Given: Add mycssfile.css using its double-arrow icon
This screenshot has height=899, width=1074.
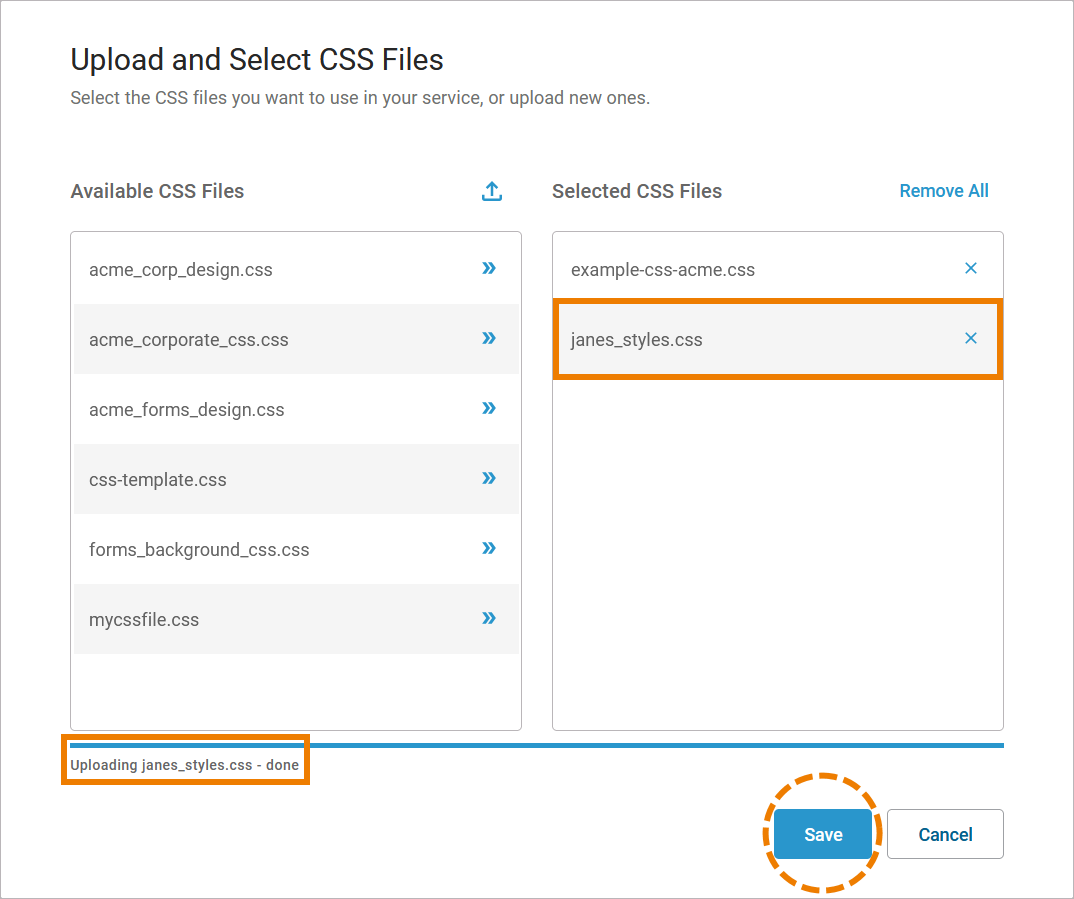Looking at the screenshot, I should [x=489, y=618].
